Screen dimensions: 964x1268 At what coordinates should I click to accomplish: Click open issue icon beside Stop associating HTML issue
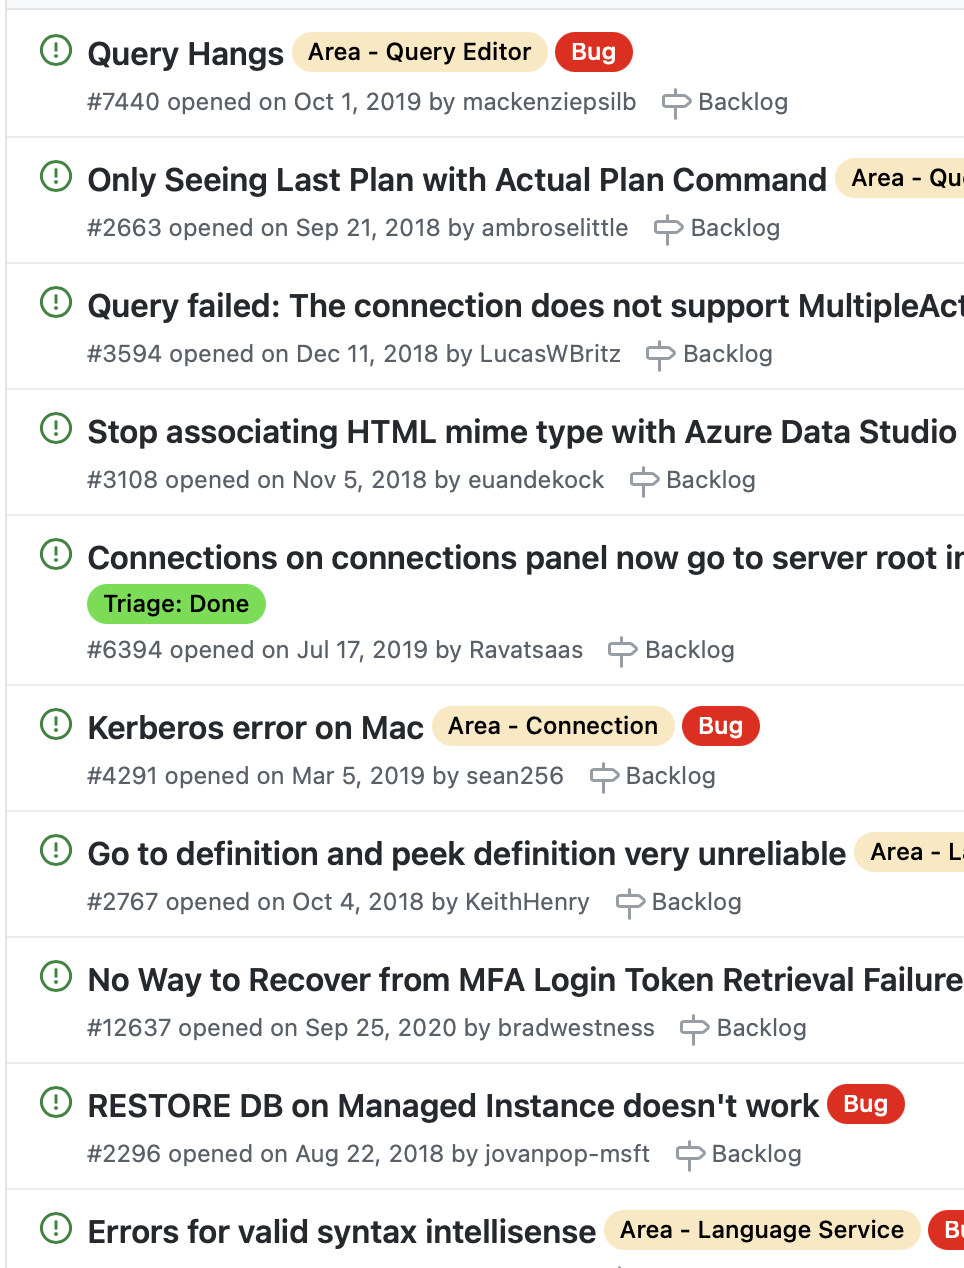point(56,428)
